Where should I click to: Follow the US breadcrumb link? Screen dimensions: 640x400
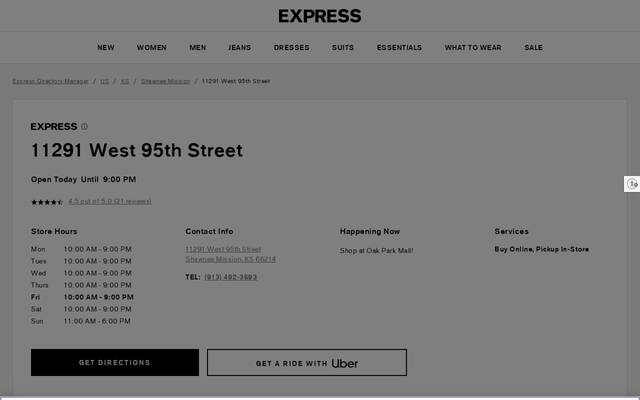pos(104,81)
